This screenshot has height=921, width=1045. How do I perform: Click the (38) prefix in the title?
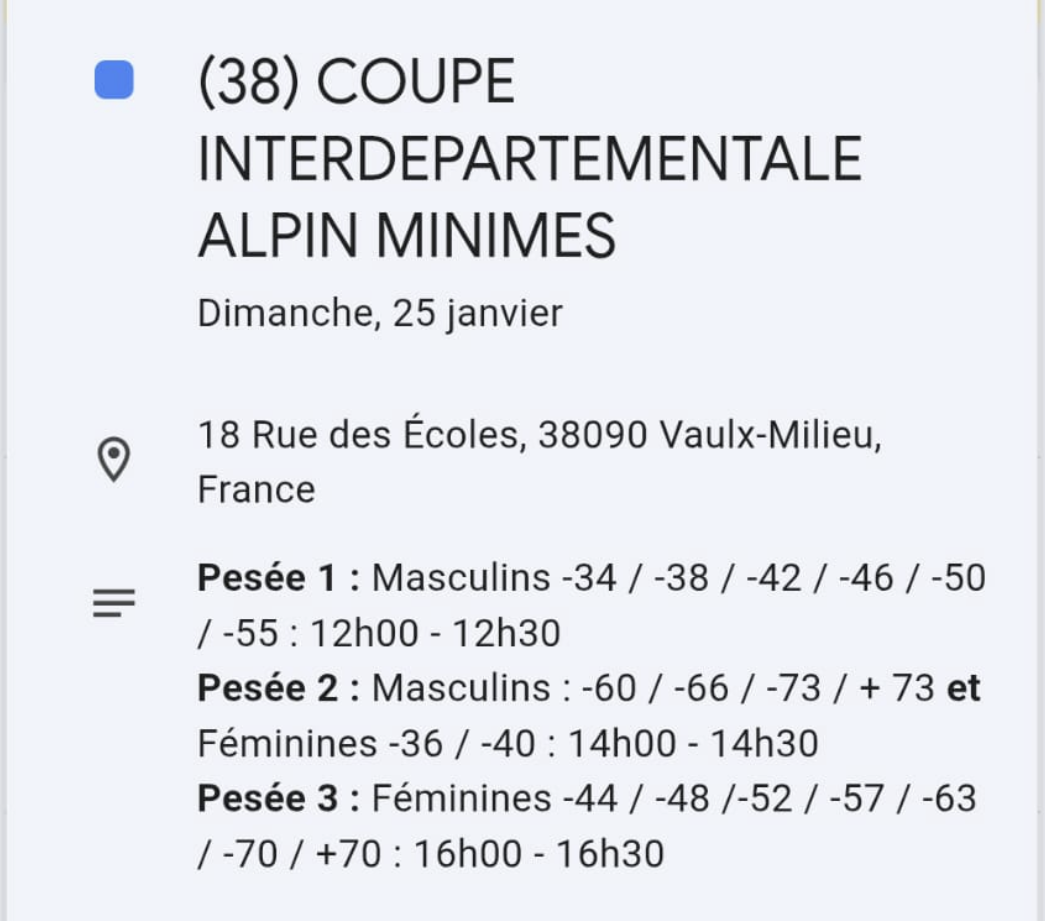(x=249, y=81)
